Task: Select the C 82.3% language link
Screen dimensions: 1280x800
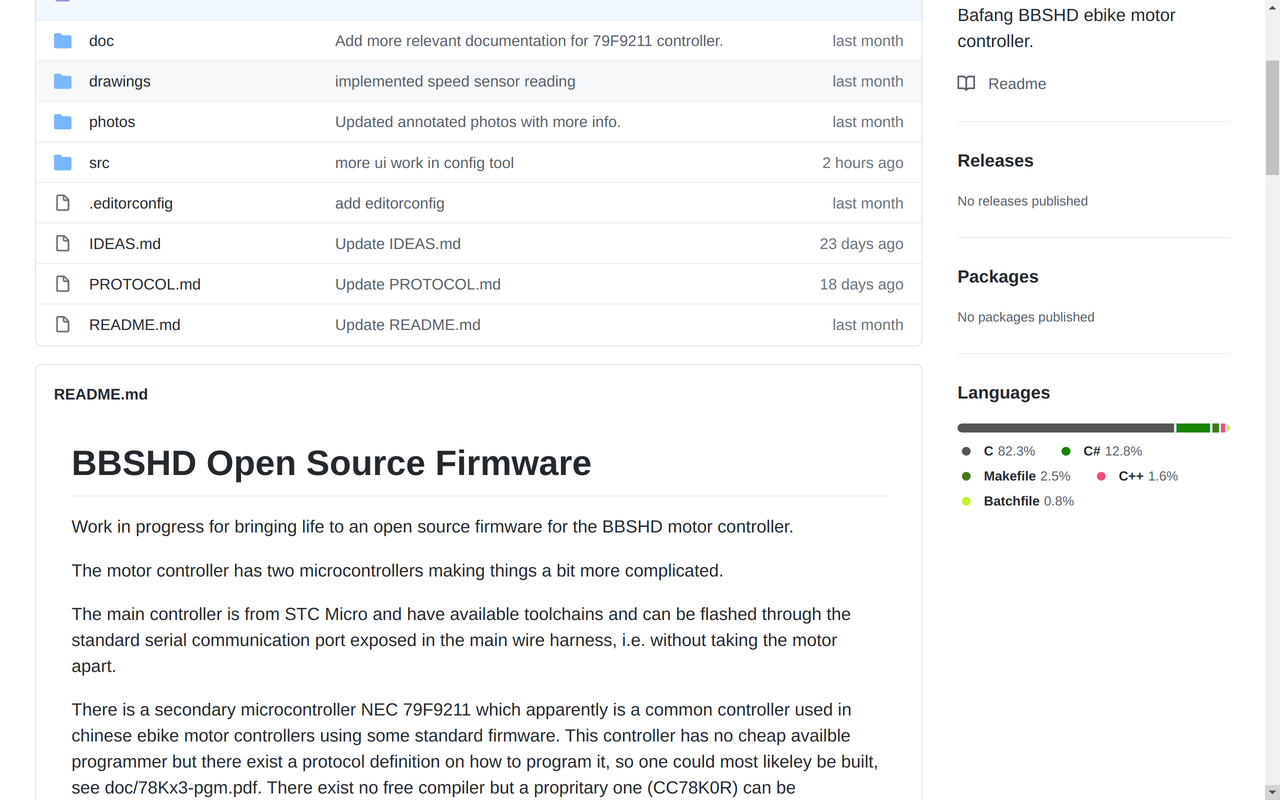Action: pos(1010,451)
